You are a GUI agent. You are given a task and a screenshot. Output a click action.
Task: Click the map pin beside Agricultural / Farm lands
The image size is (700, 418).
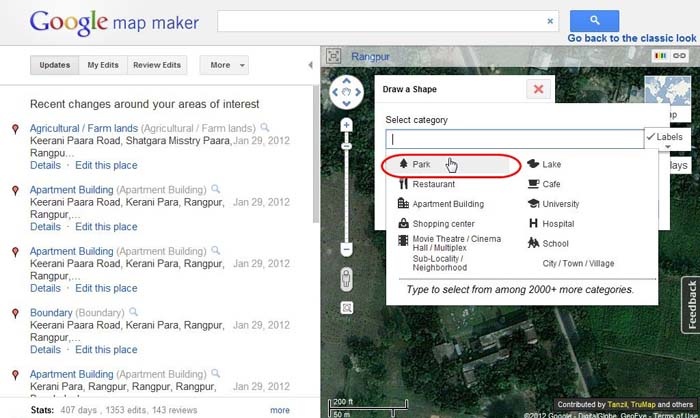click(15, 129)
